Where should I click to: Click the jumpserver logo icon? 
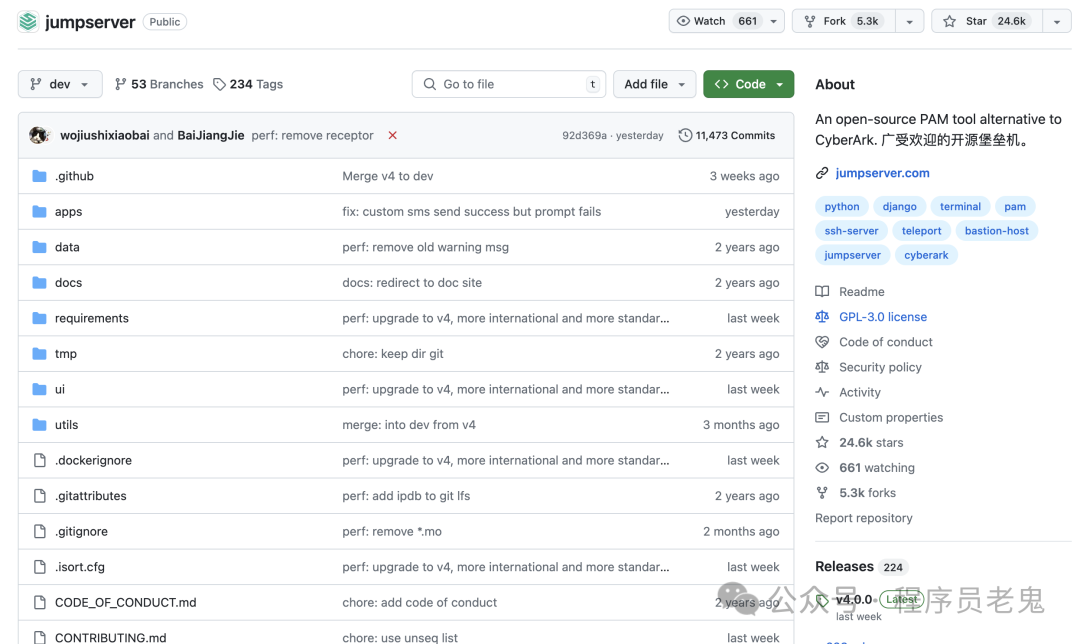click(28, 21)
